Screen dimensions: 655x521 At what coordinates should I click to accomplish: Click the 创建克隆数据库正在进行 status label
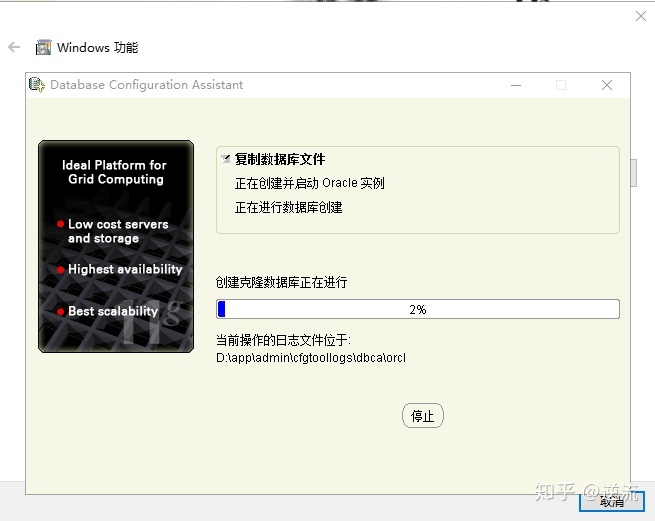point(281,282)
